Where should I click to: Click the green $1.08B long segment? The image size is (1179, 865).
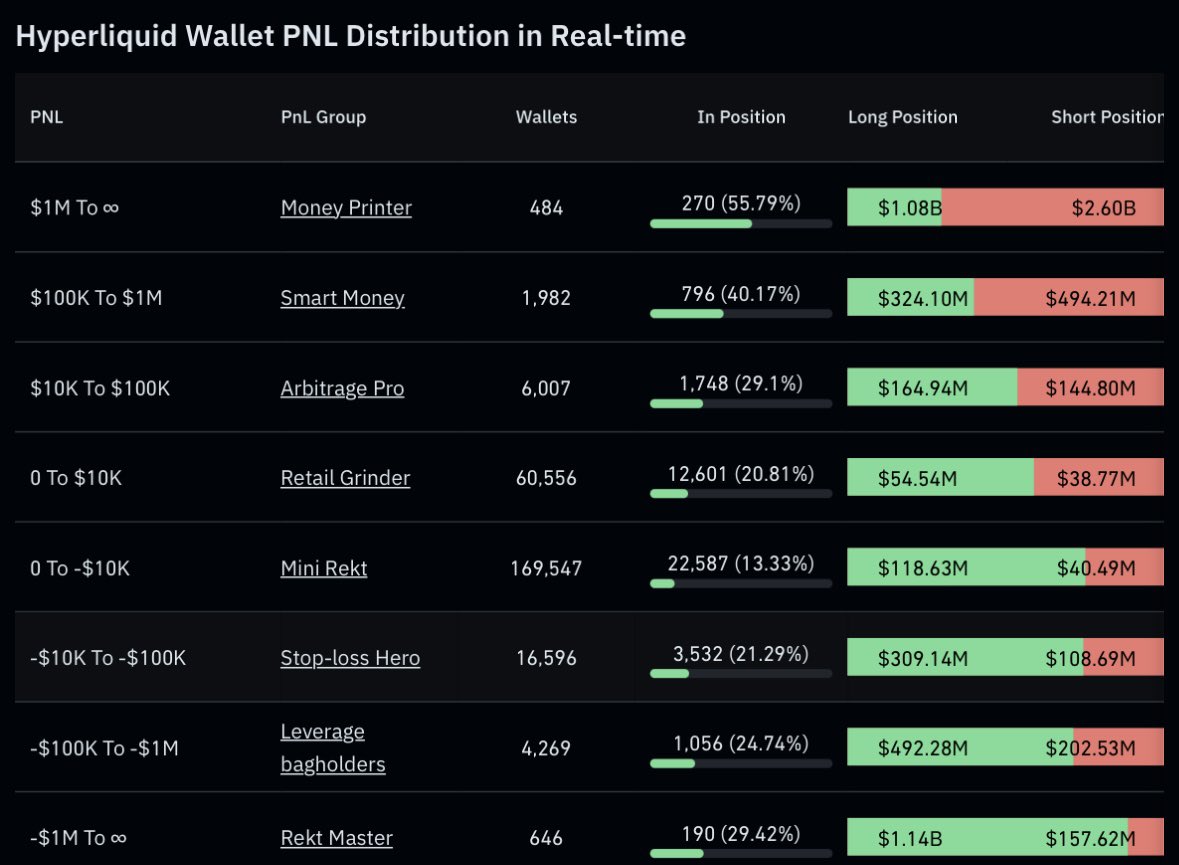click(x=895, y=207)
